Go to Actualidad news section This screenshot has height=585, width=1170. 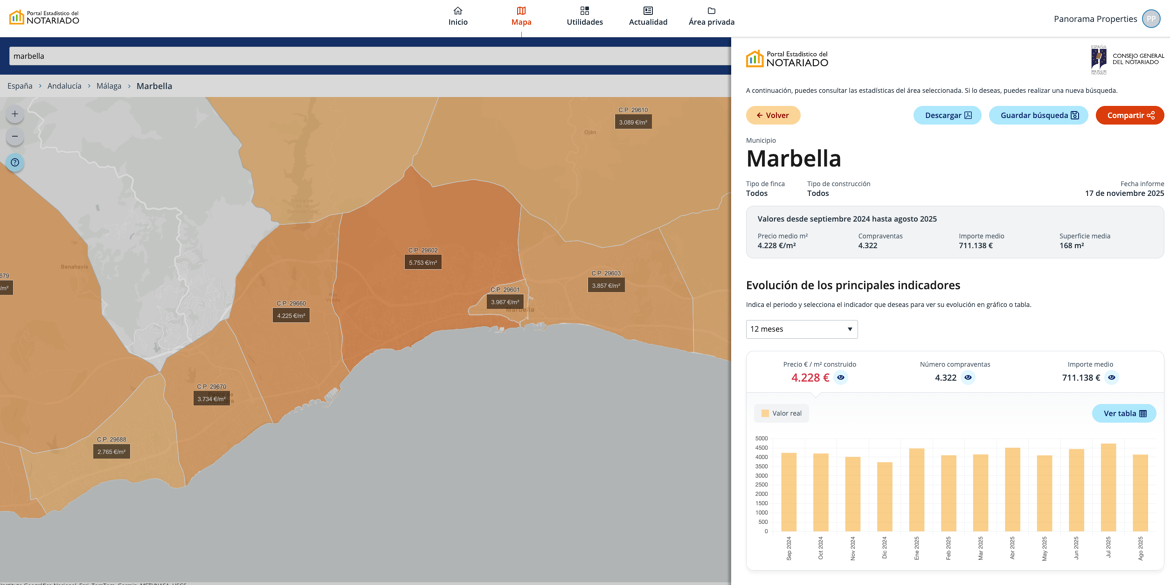click(x=648, y=16)
